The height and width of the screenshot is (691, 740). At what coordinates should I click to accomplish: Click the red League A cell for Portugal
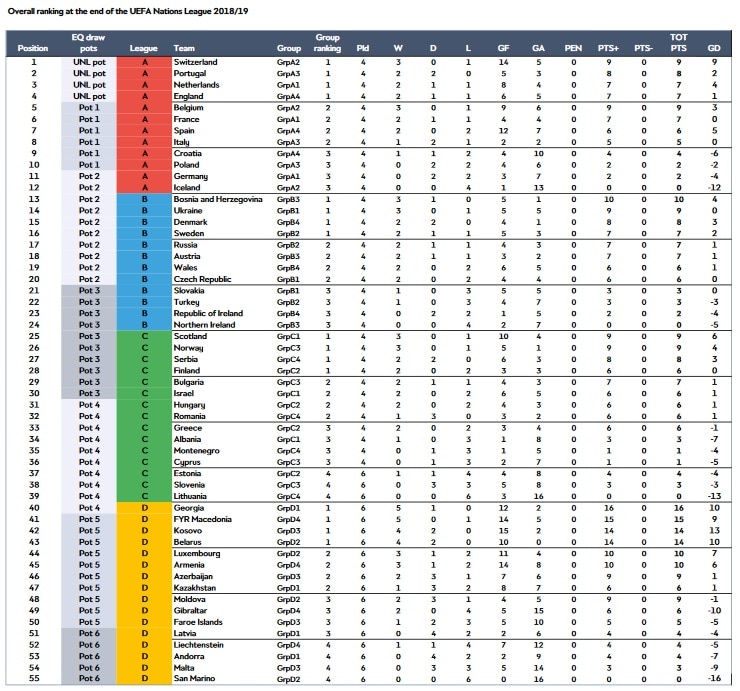click(144, 73)
